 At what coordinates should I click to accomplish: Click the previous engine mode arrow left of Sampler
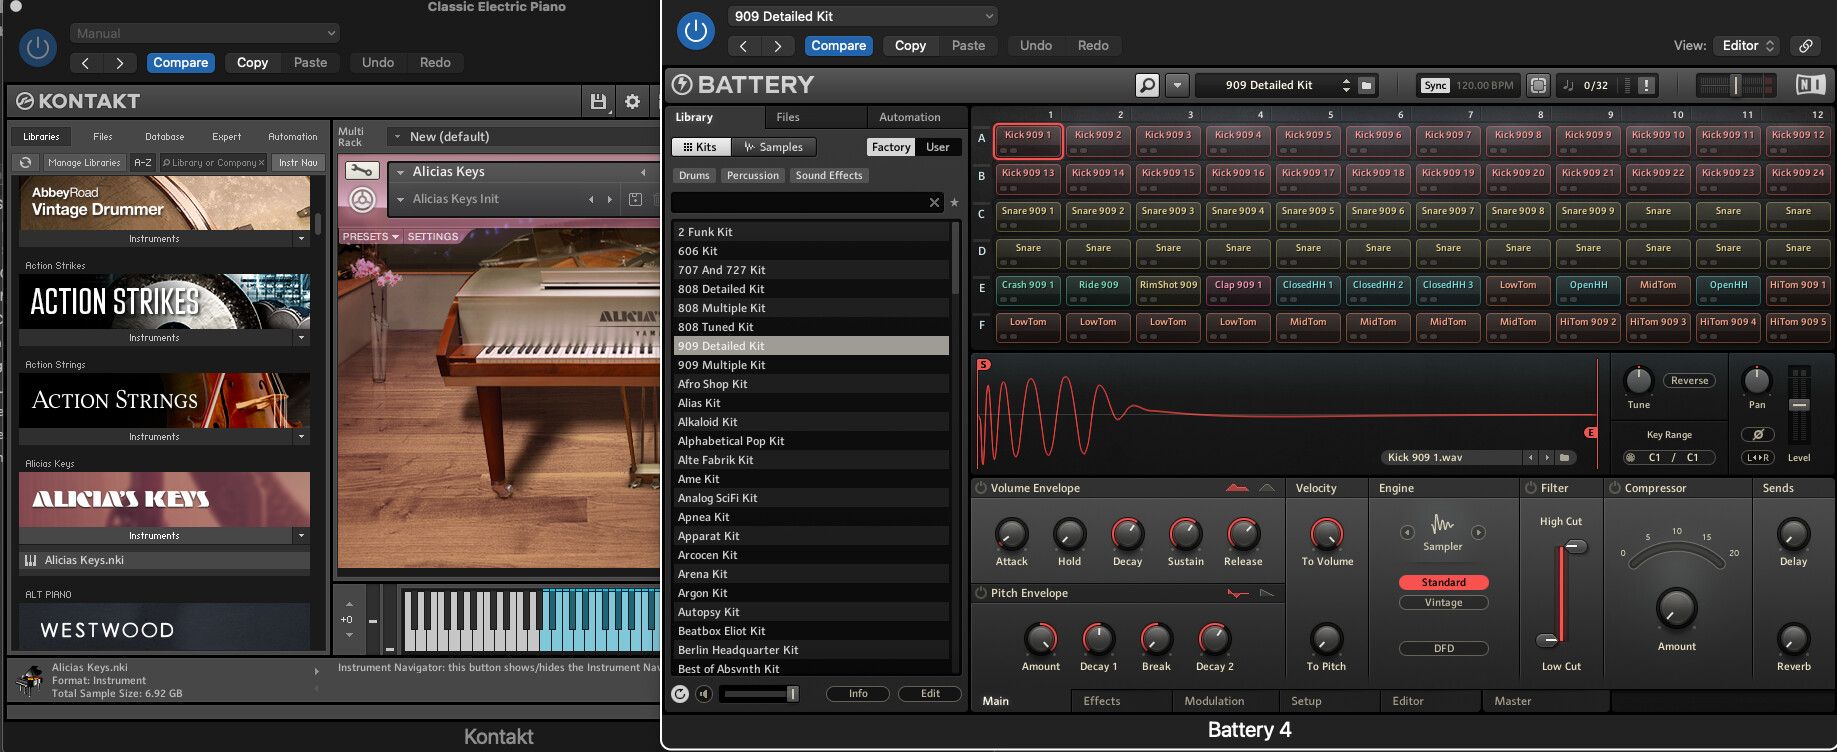click(x=1407, y=532)
